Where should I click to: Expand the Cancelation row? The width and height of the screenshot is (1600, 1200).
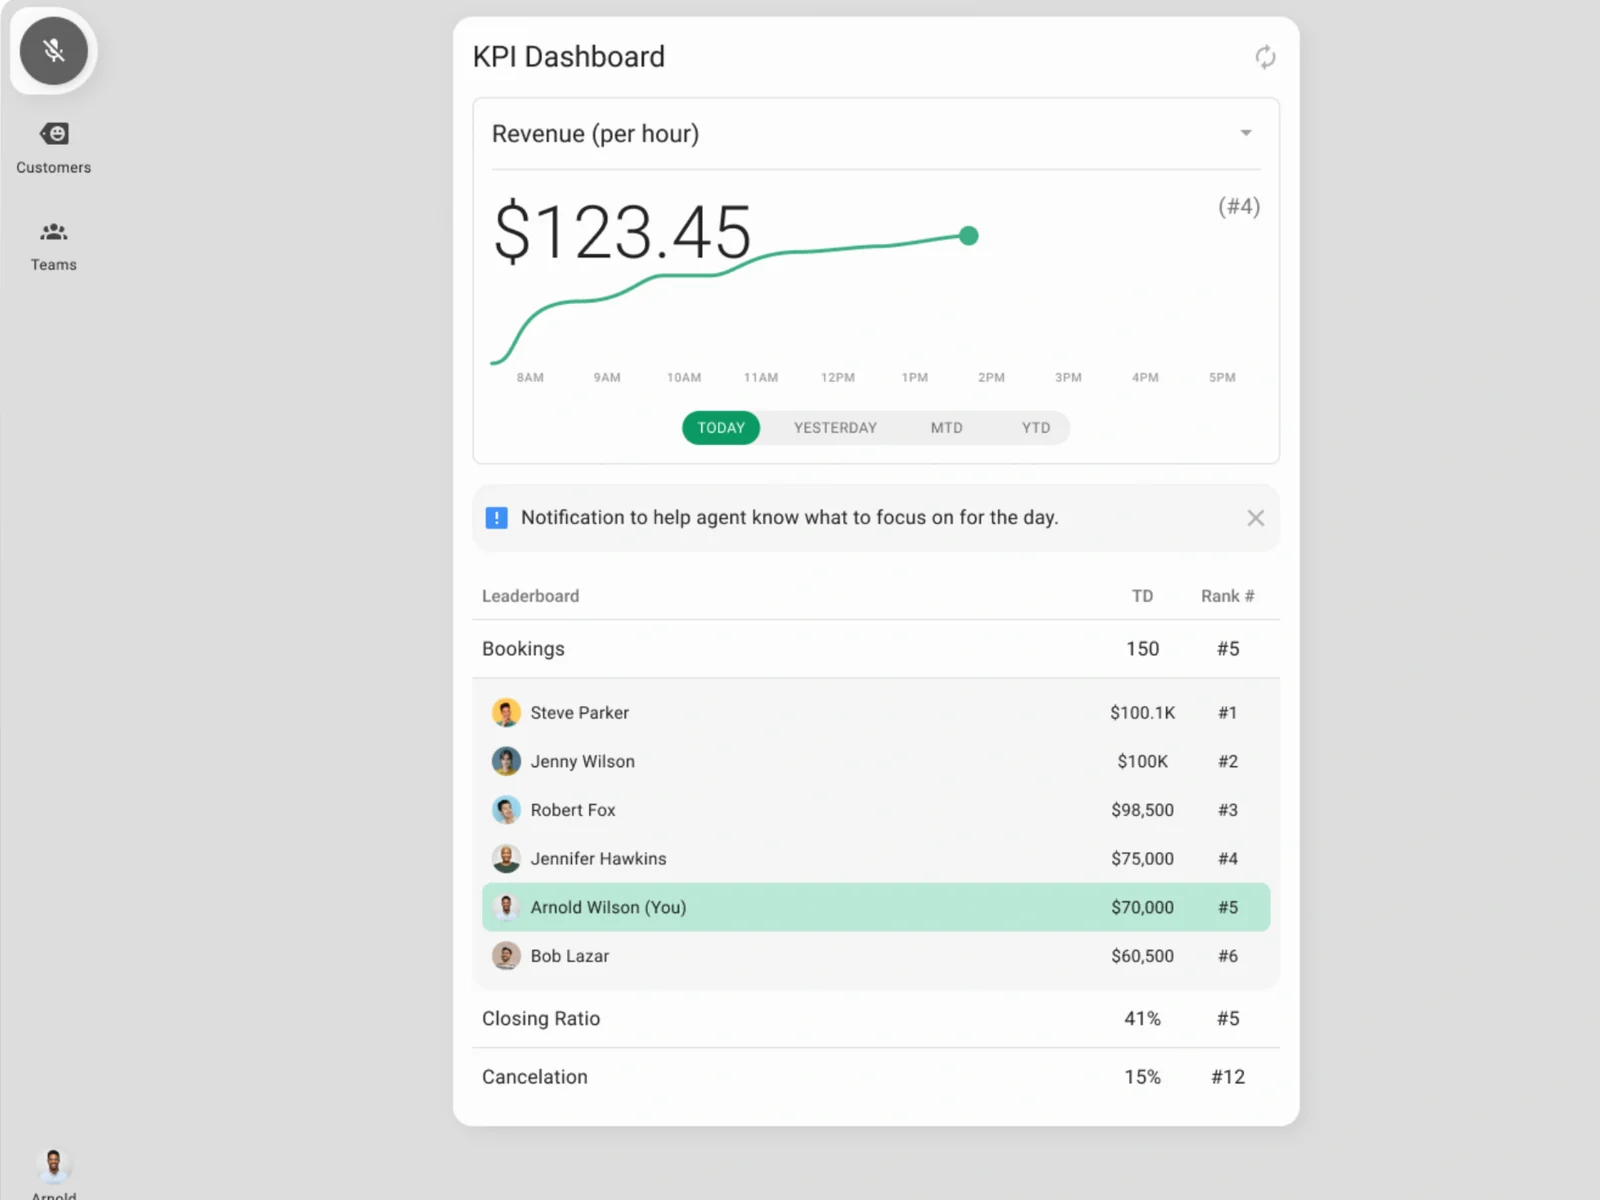(875, 1077)
